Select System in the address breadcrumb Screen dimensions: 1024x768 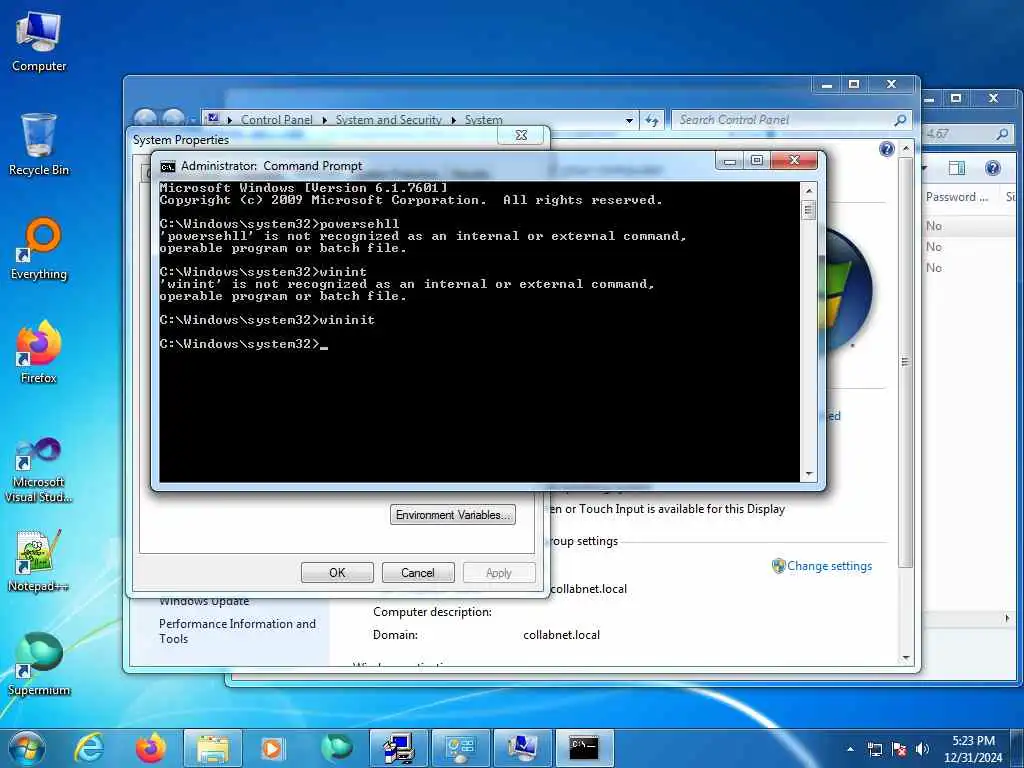point(483,120)
